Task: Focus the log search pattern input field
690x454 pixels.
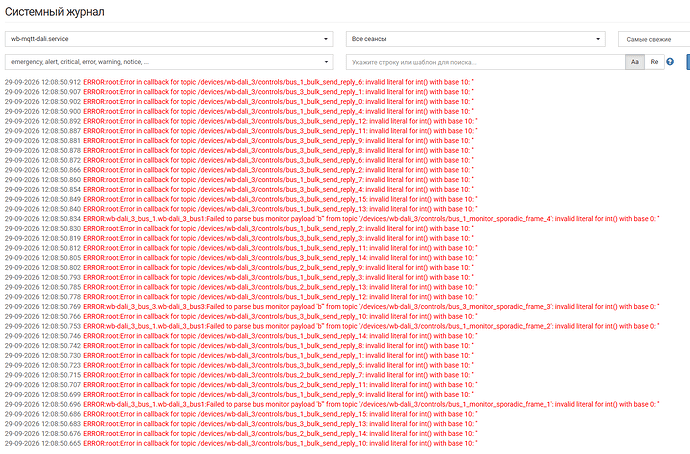Action: point(485,62)
